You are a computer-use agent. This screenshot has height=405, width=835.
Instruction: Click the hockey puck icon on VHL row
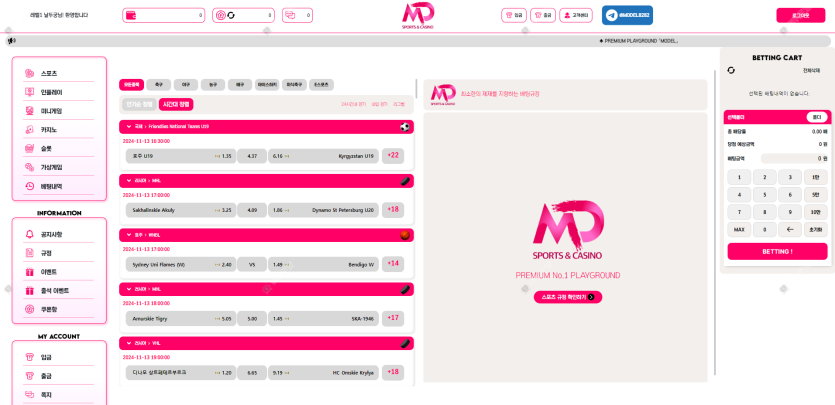(x=405, y=343)
